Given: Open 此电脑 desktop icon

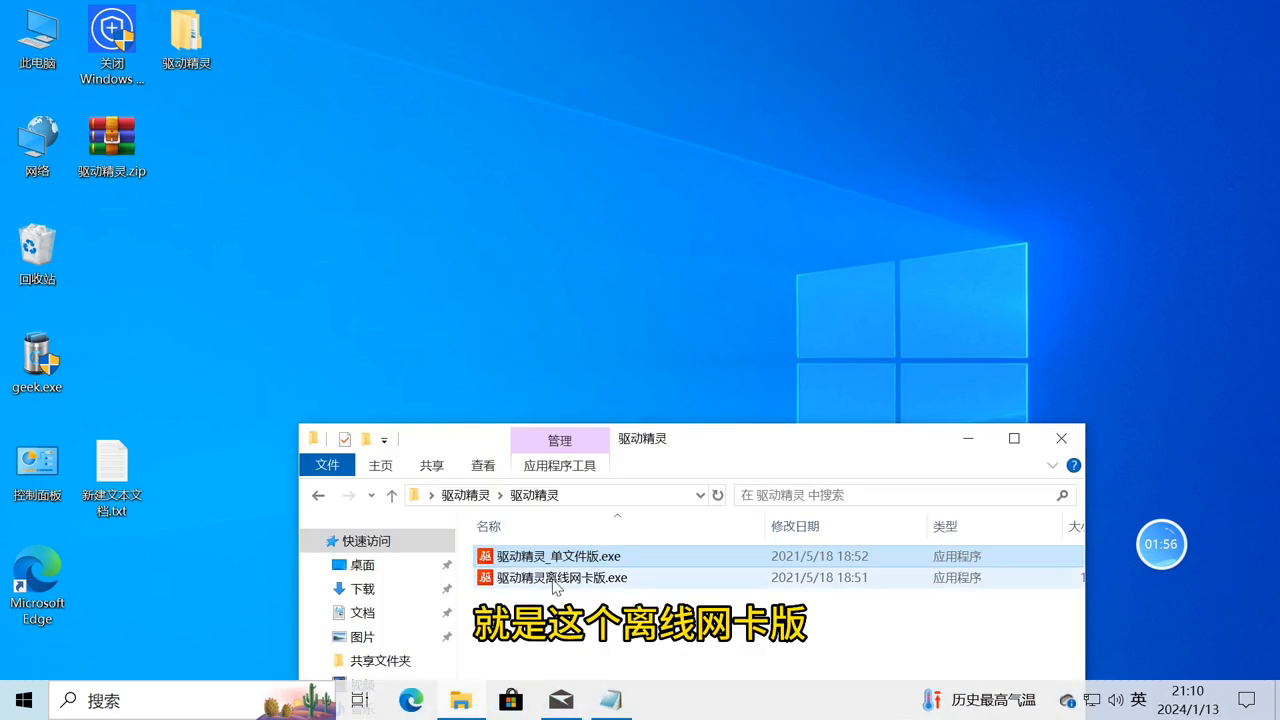Looking at the screenshot, I should [x=37, y=40].
